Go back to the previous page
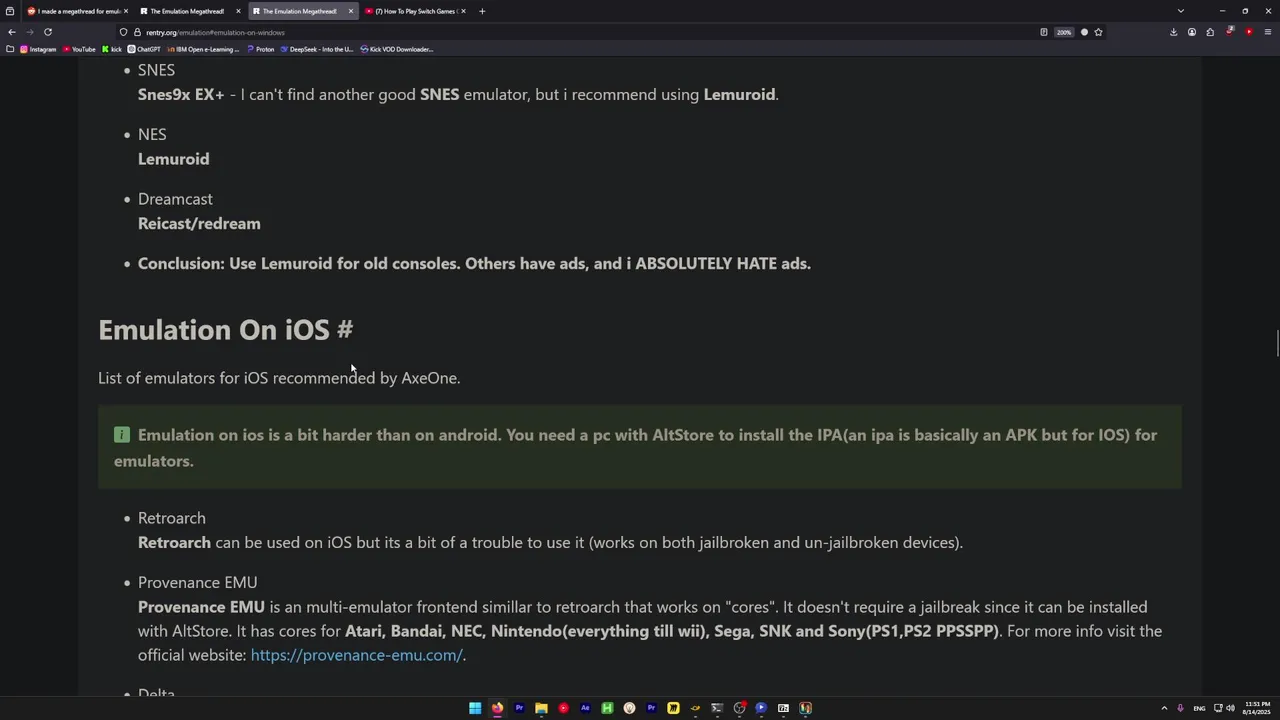This screenshot has height=720, width=1280. pyautogui.click(x=12, y=32)
